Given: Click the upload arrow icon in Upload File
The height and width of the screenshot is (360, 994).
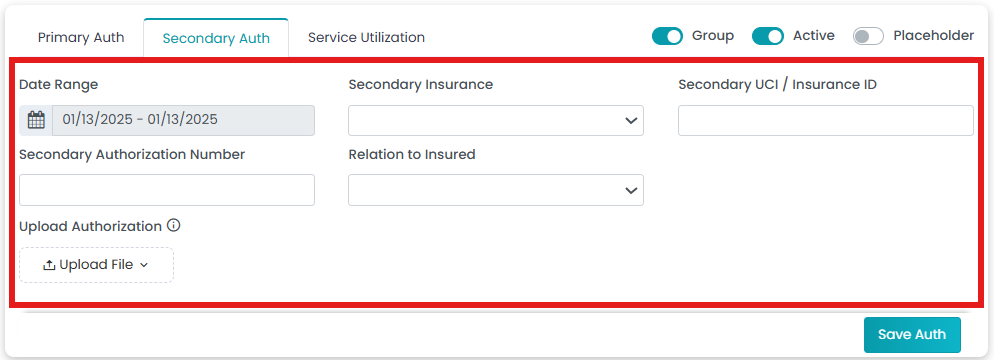Looking at the screenshot, I should pos(49,265).
